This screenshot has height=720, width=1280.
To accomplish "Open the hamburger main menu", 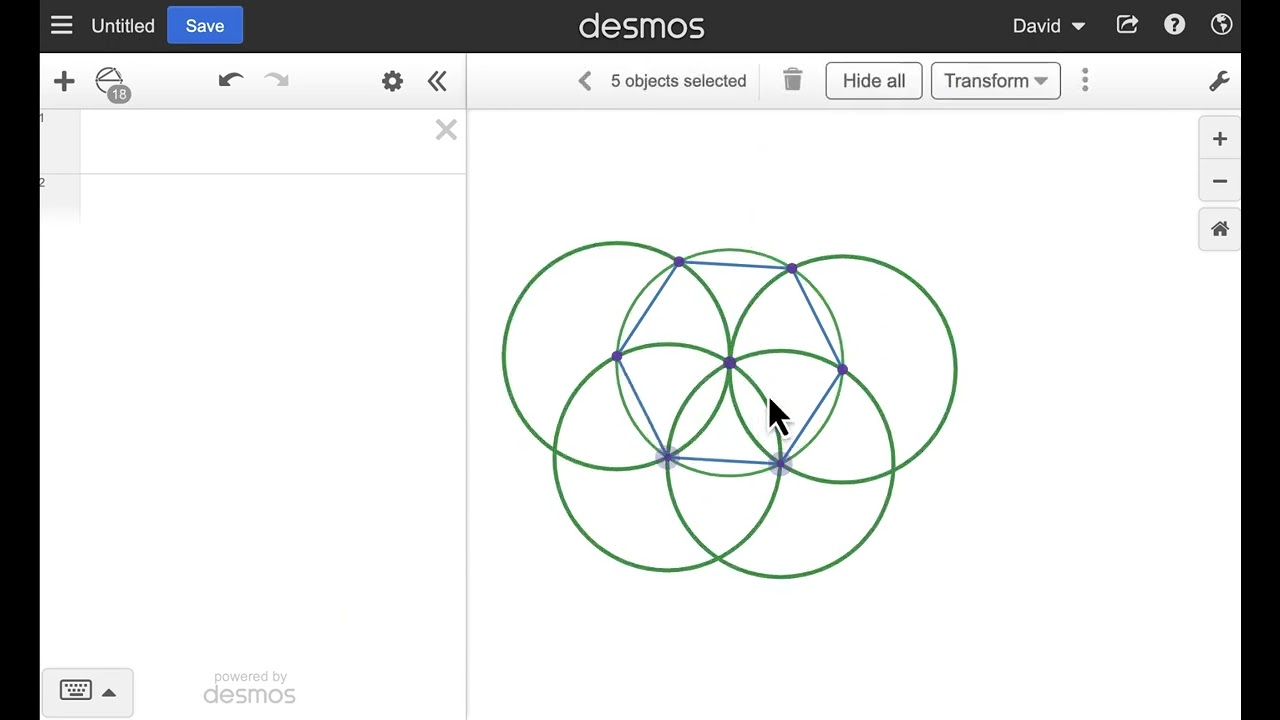I will [x=62, y=25].
